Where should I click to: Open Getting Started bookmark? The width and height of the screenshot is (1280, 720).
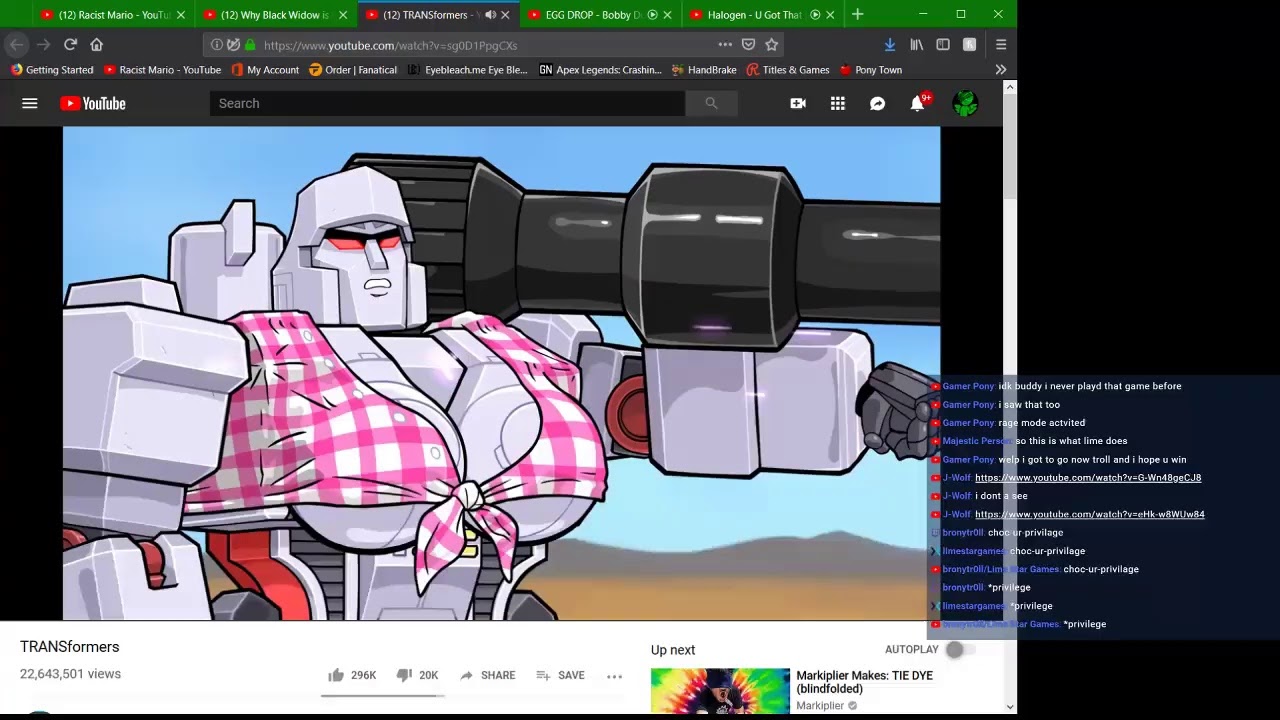pyautogui.click(x=52, y=70)
